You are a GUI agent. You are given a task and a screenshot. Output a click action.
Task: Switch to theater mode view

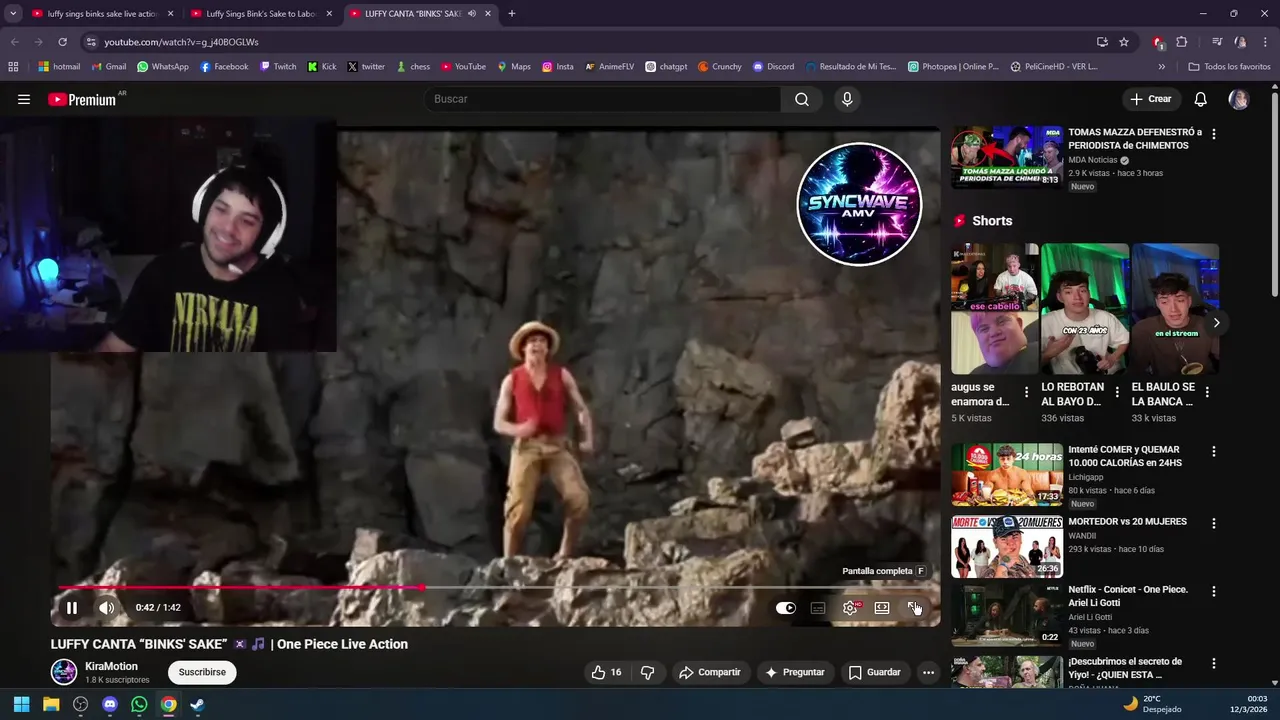tap(882, 608)
